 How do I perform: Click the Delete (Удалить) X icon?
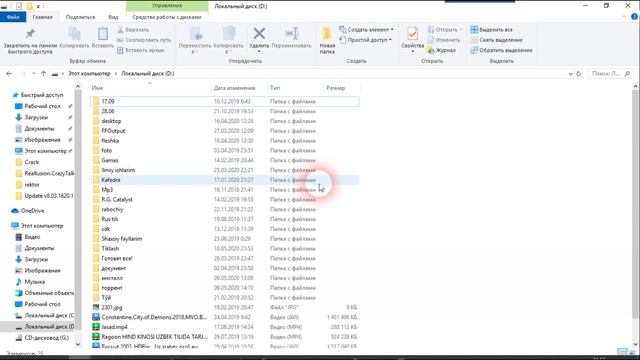tap(259, 33)
